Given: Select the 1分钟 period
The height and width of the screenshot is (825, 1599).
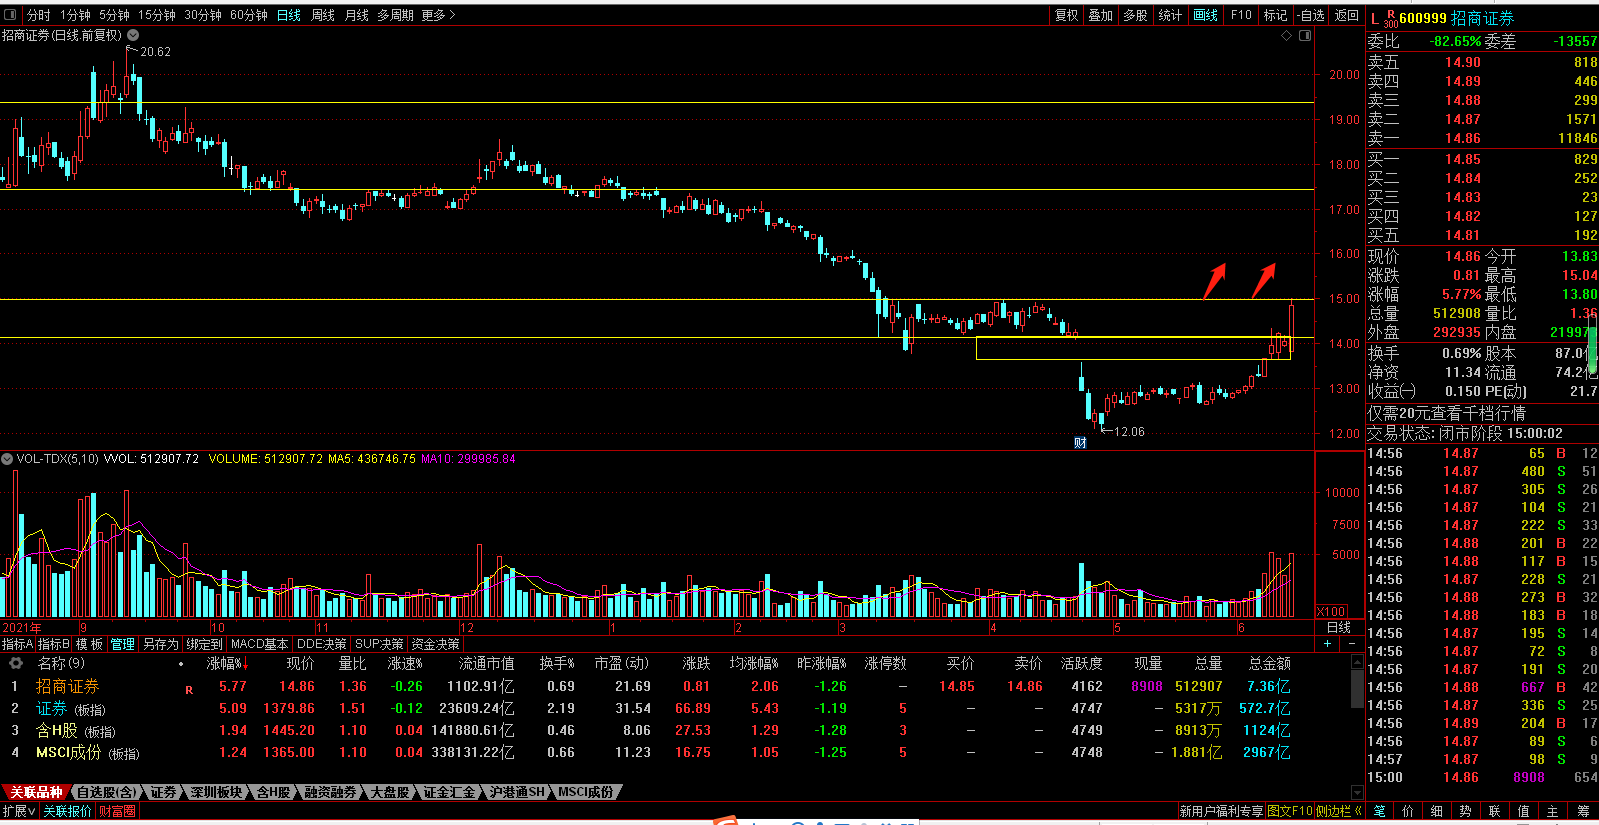Looking at the screenshot, I should click(x=75, y=15).
